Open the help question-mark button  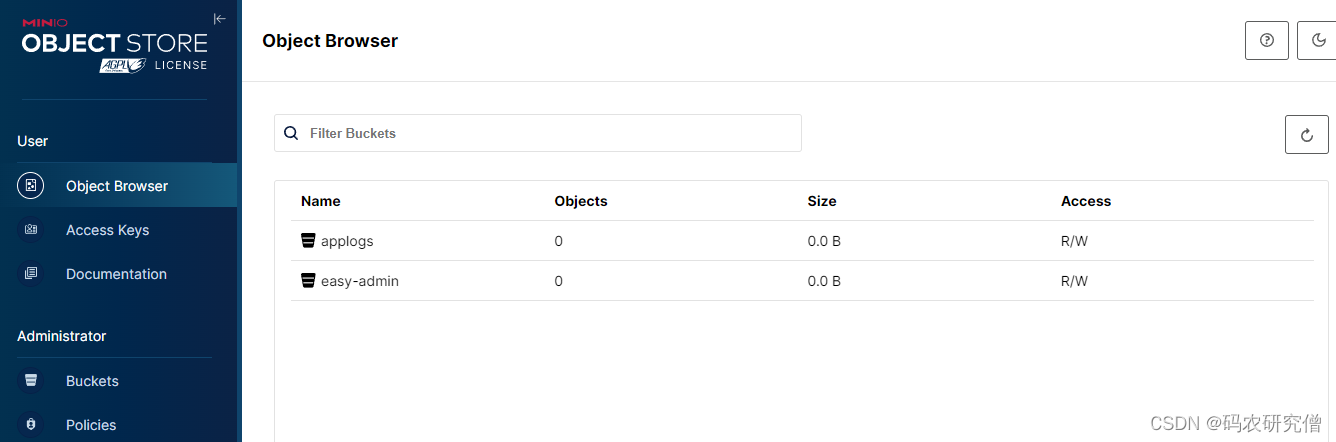tap(1267, 41)
